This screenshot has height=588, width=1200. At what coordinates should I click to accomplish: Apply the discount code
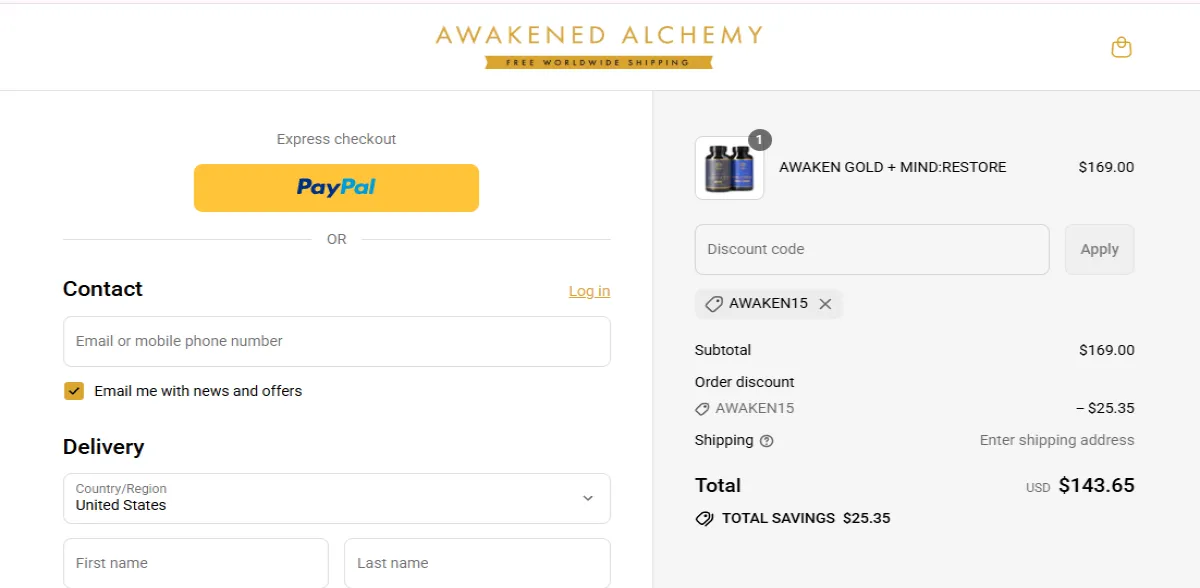(1099, 249)
